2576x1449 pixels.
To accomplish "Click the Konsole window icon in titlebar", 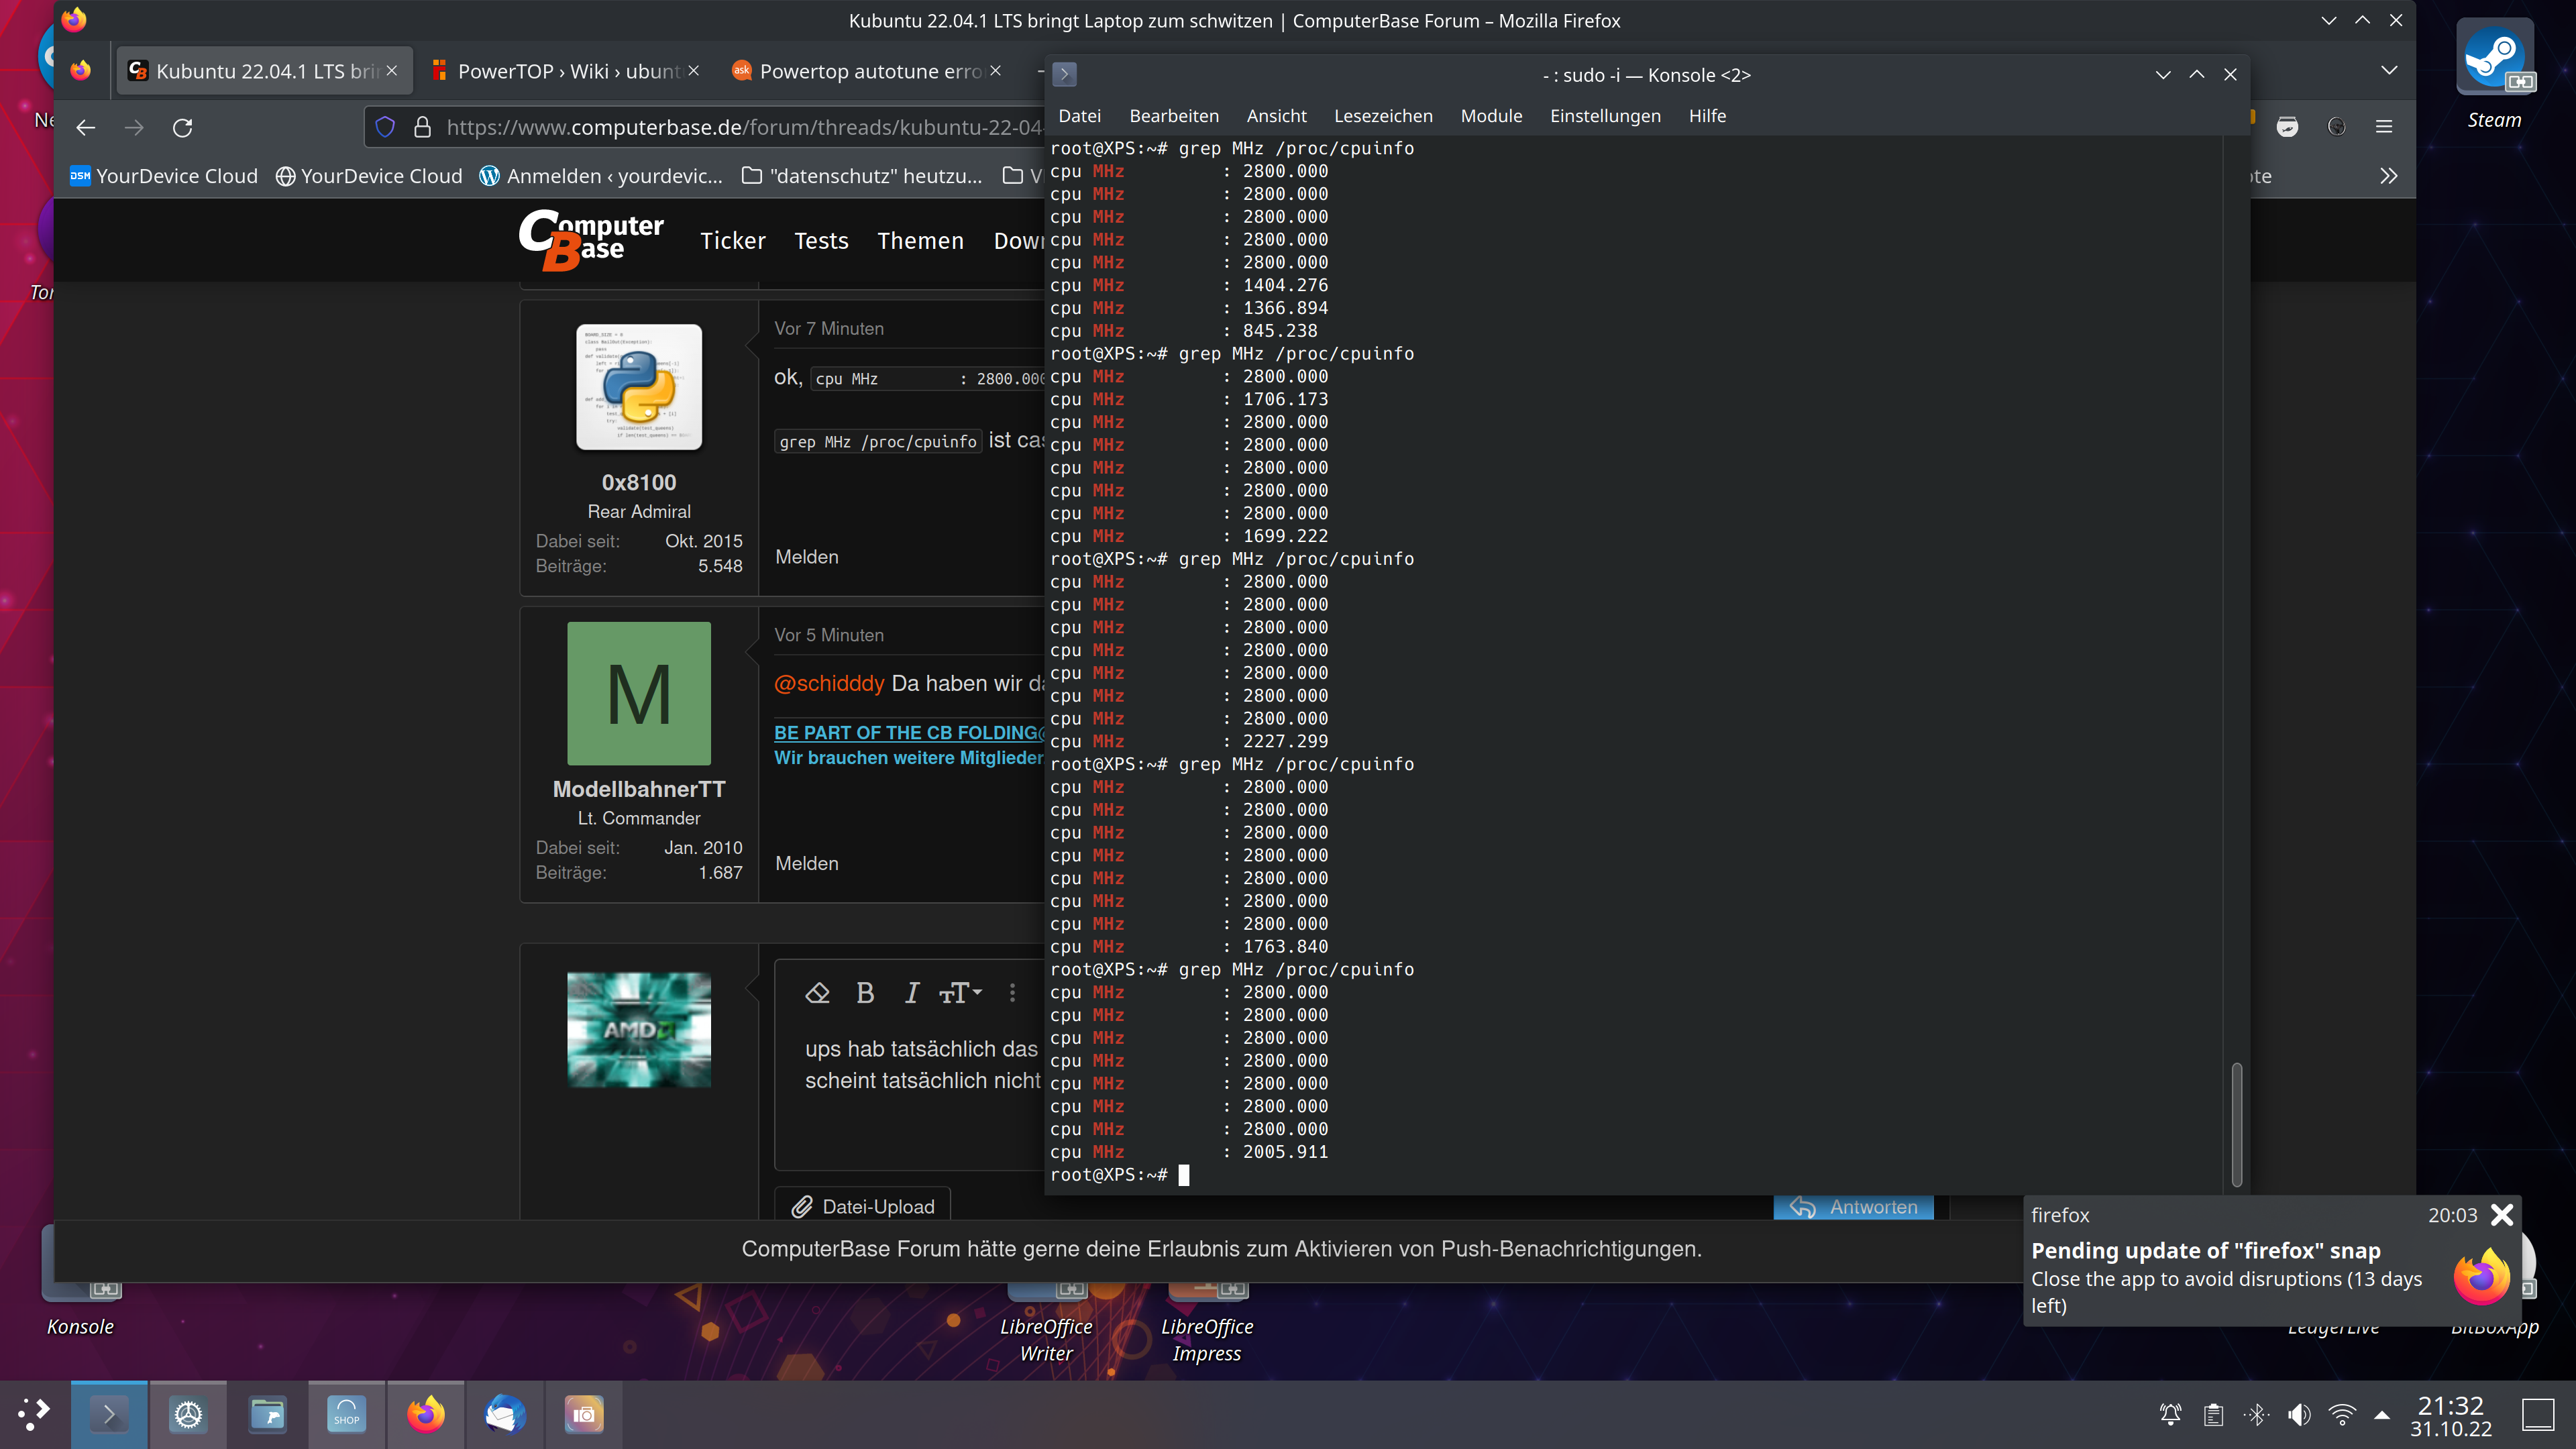I will [x=1064, y=74].
